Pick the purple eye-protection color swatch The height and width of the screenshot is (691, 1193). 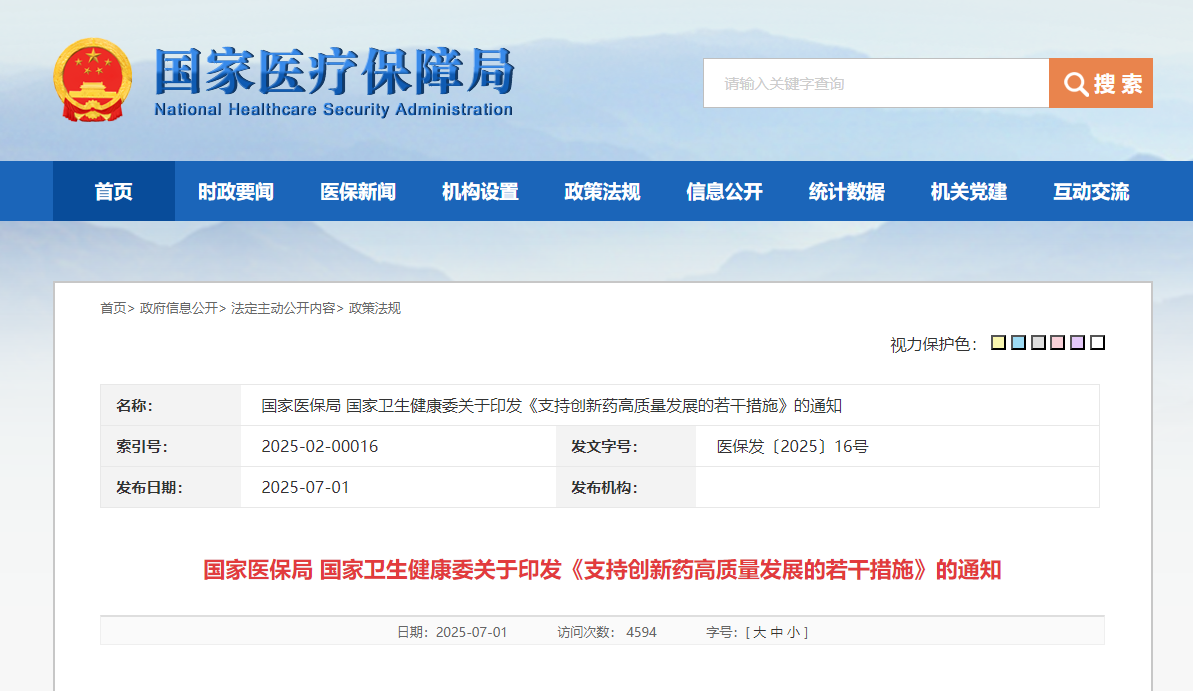[x=1077, y=343]
